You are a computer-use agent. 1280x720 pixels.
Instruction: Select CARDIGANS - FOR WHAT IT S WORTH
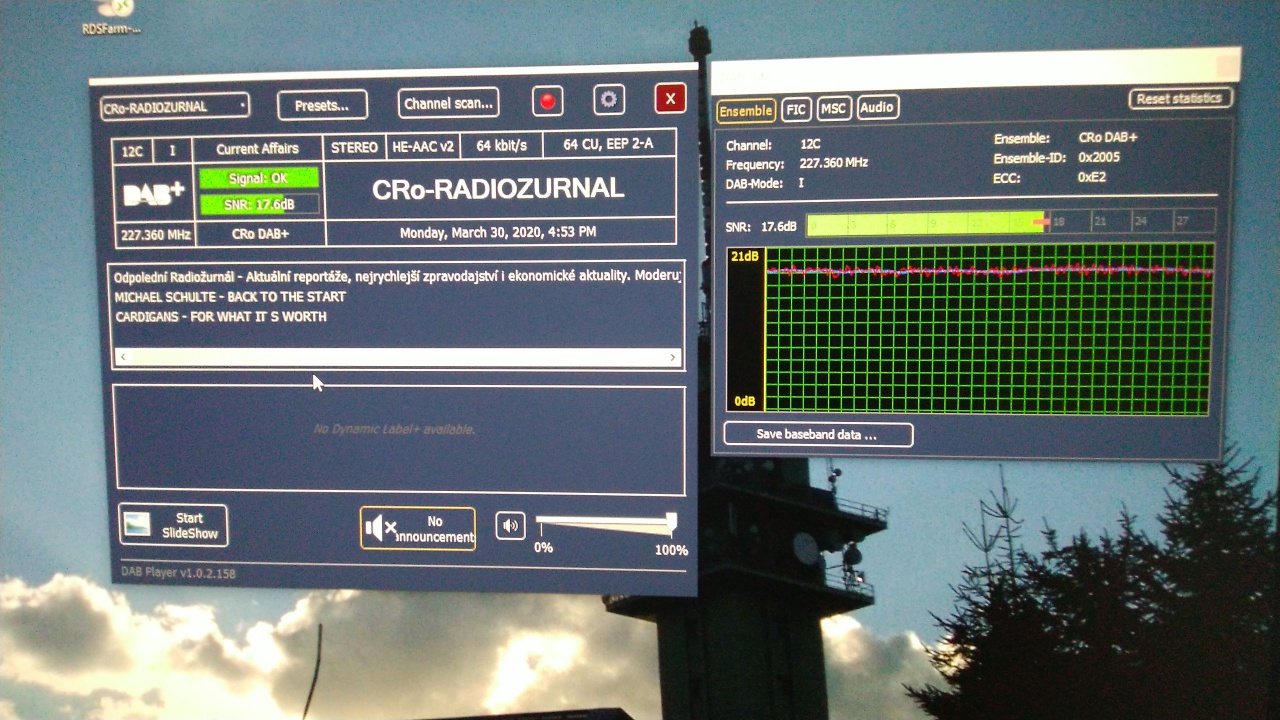pyautogui.click(x=221, y=317)
